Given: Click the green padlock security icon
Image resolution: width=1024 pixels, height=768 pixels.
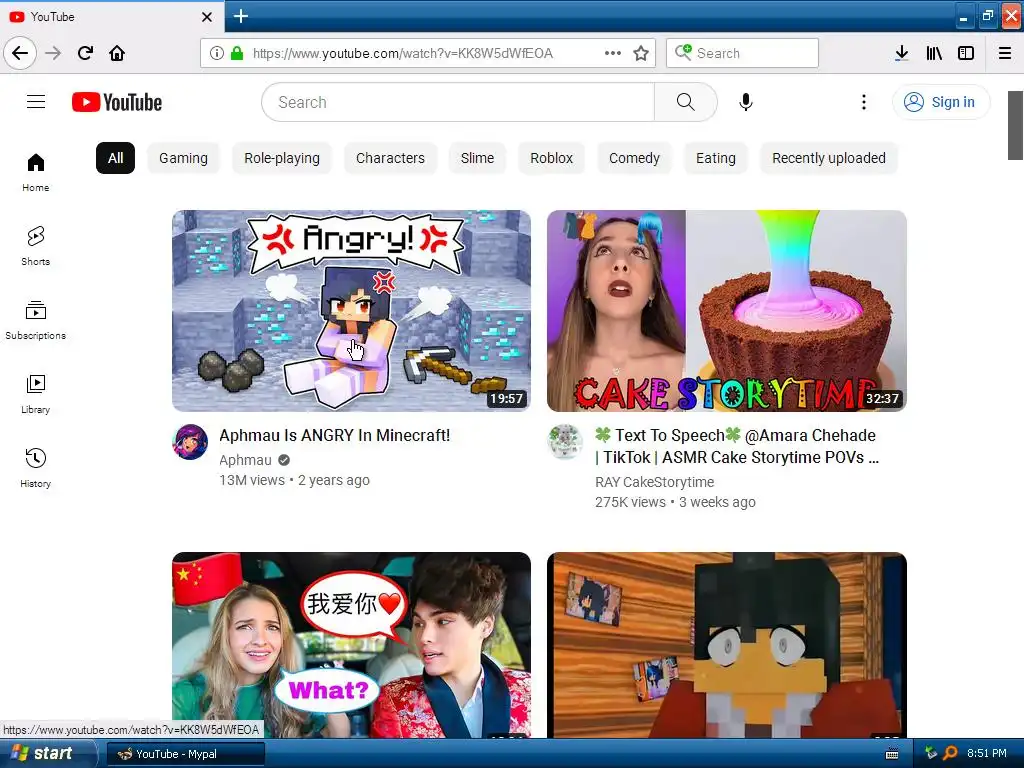Looking at the screenshot, I should pos(237,53).
